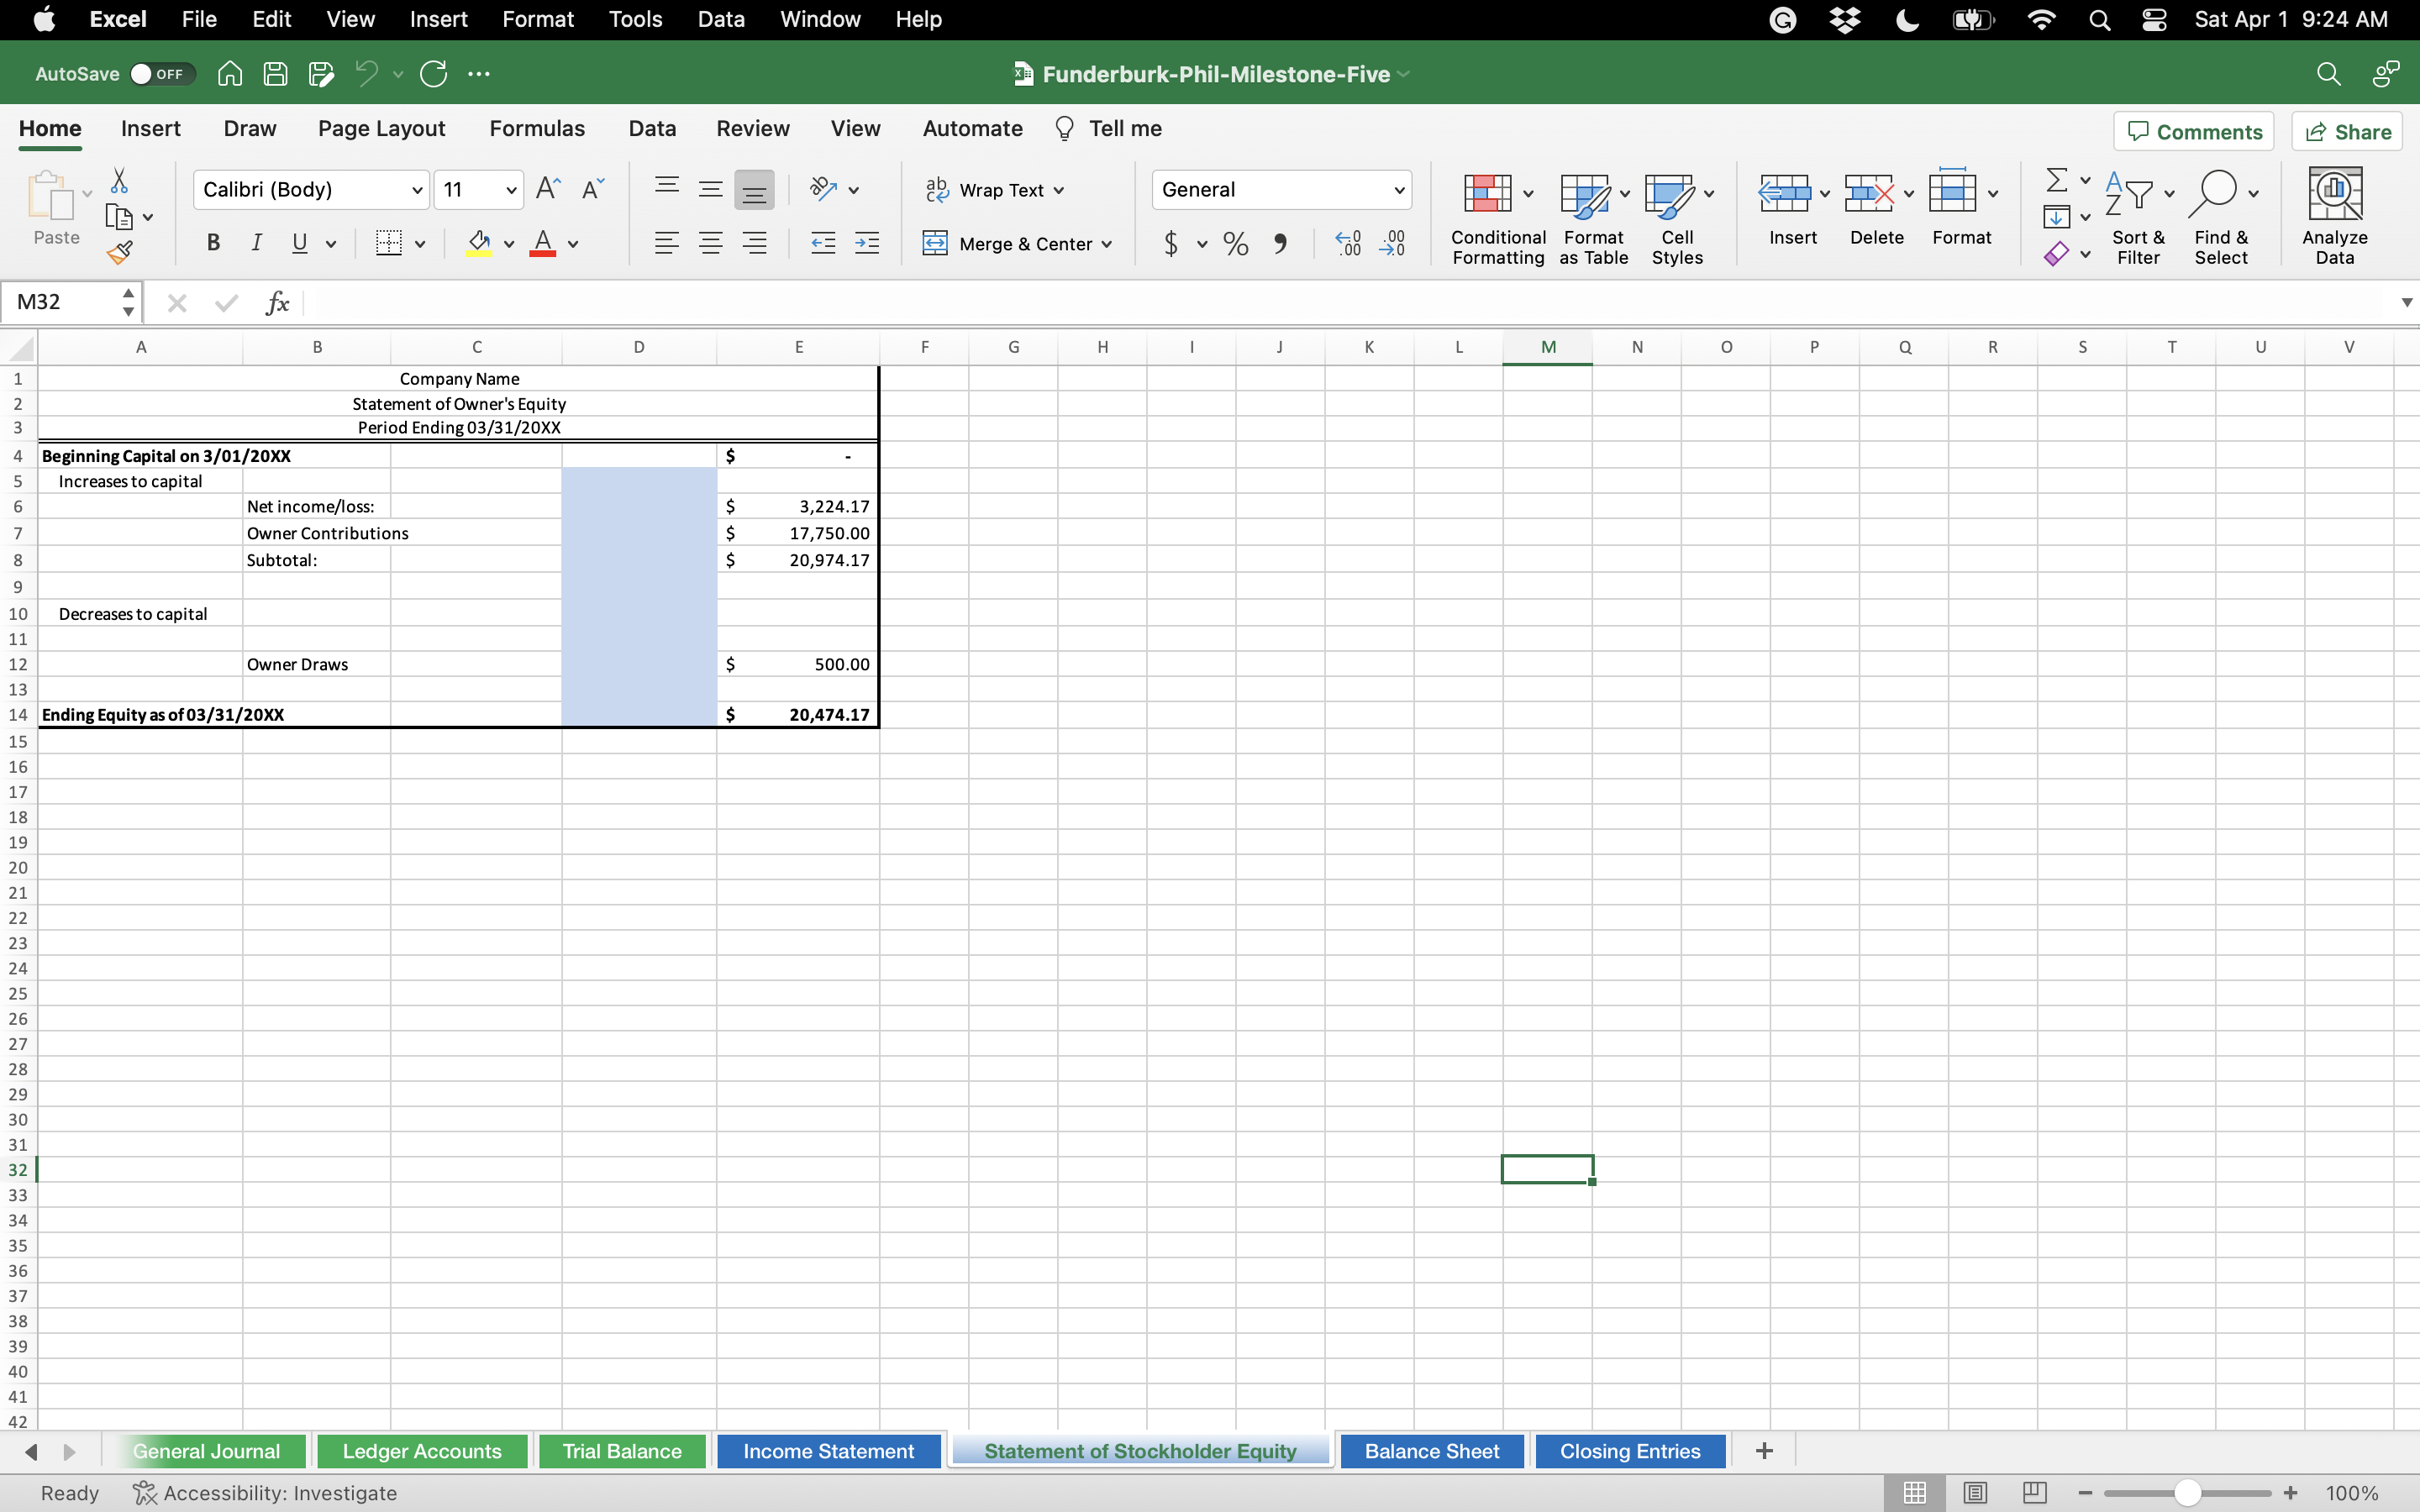Screen dimensions: 2420x1512
Task: Open the font size dropdown
Action: pyautogui.click(x=510, y=190)
